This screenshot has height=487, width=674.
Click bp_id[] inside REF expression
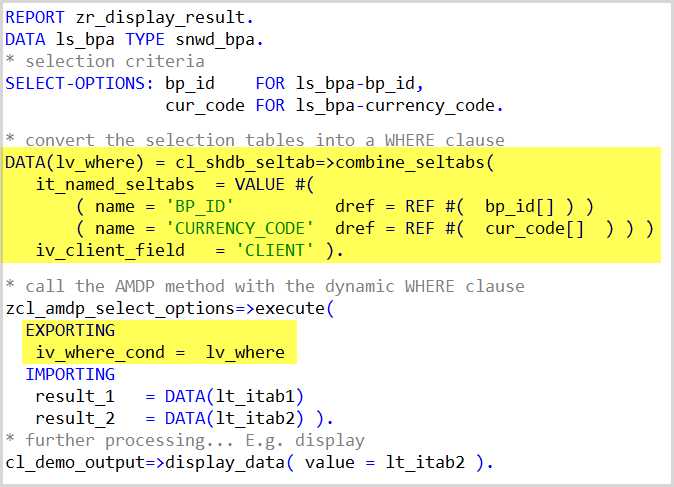click(520, 207)
